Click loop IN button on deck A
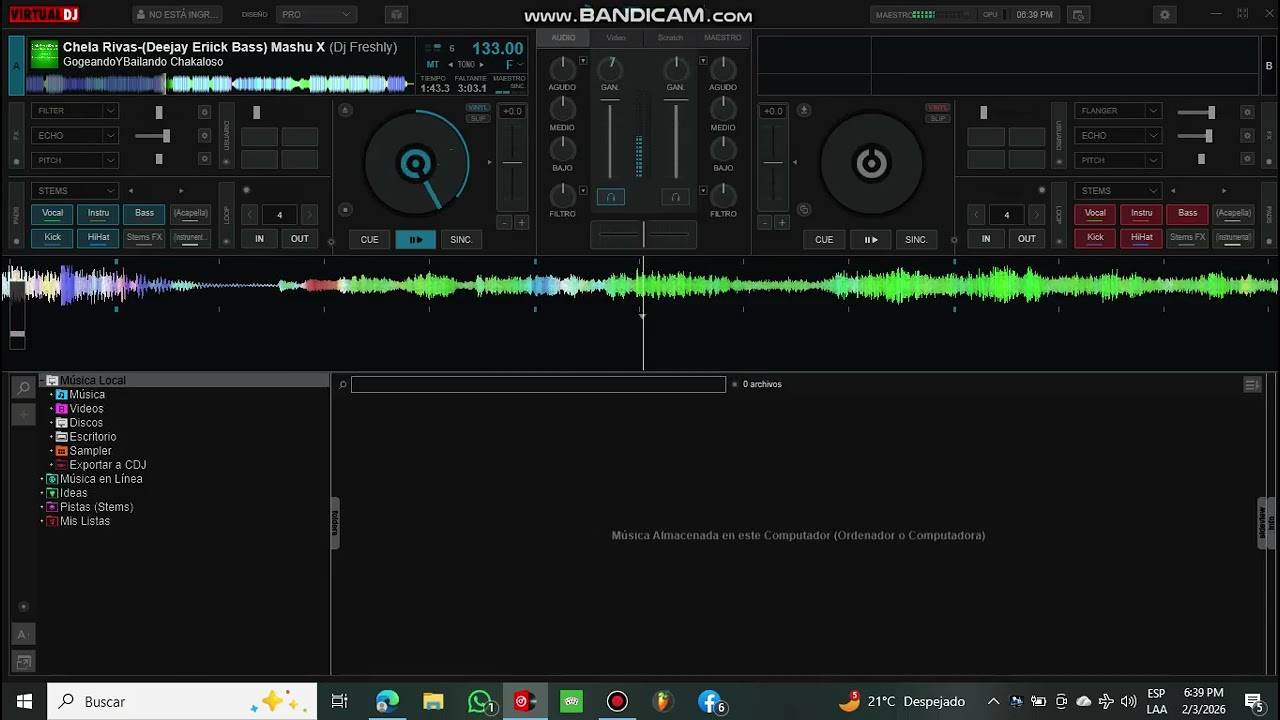Viewport: 1280px width, 720px height. tap(259, 239)
